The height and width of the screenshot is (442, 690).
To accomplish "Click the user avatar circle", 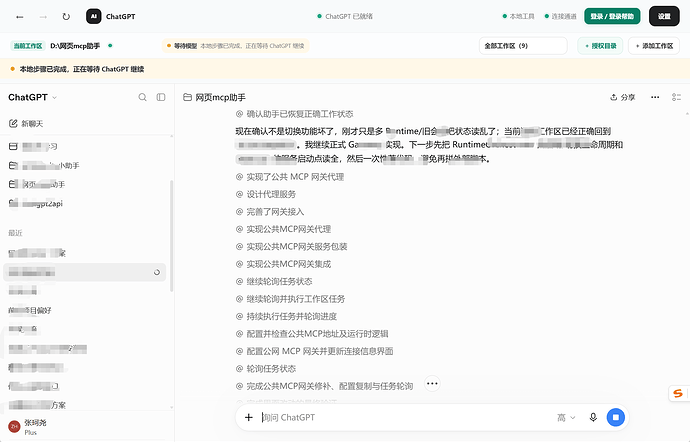I will tap(15, 427).
